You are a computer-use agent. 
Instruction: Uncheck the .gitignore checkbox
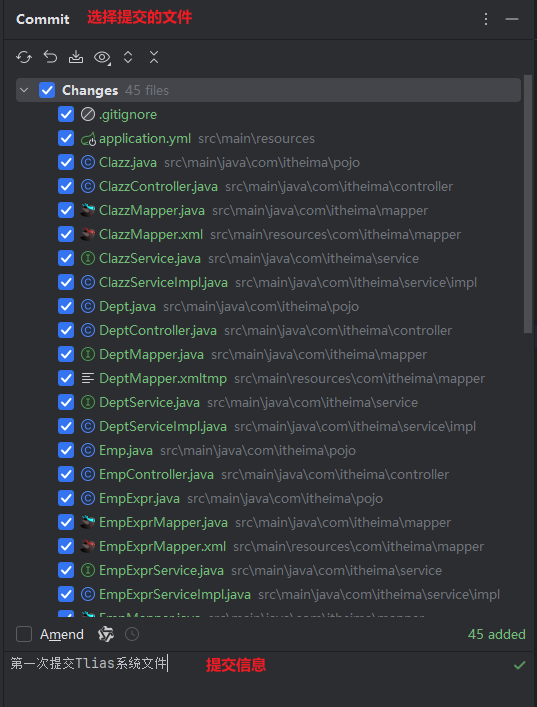click(66, 115)
